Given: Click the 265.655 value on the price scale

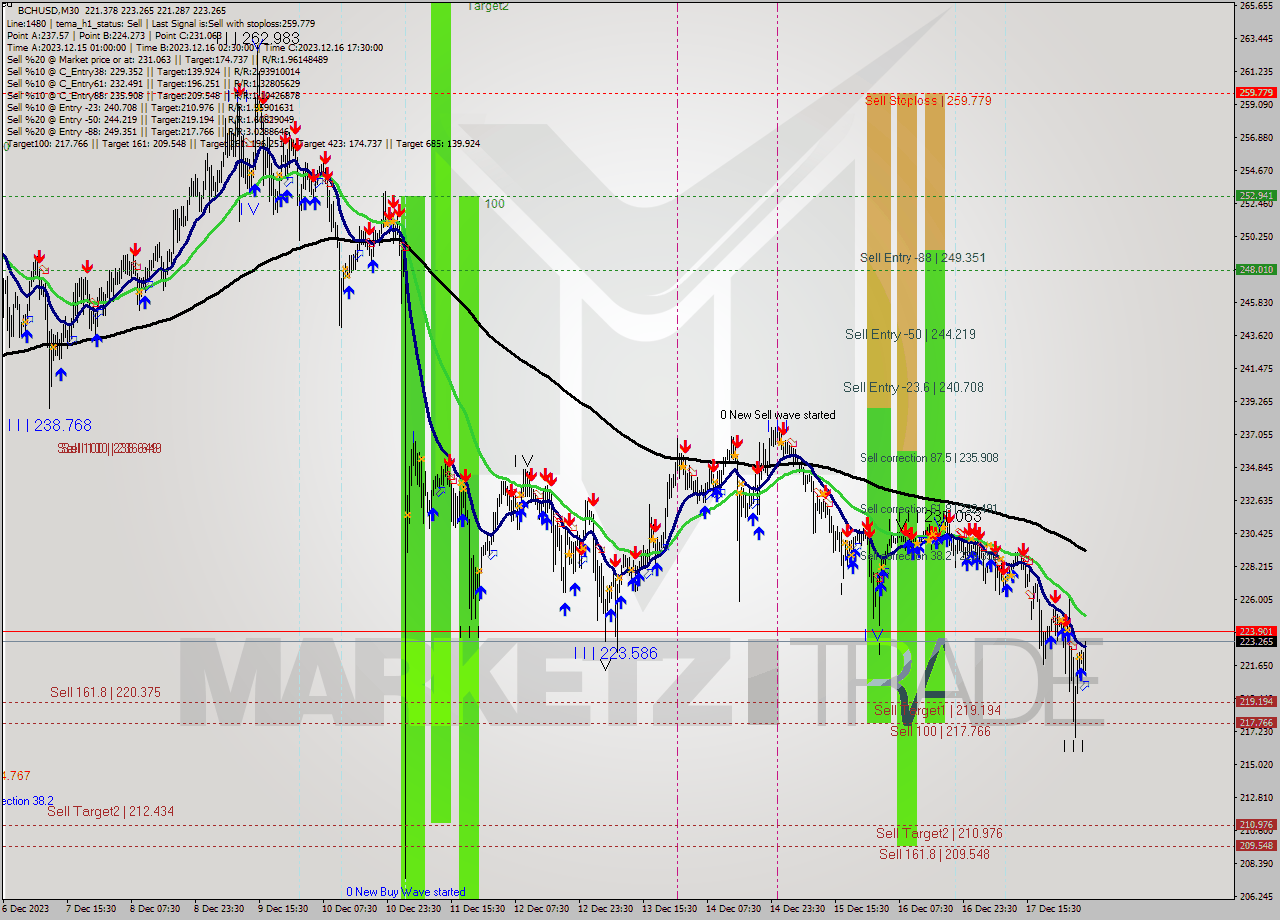Looking at the screenshot, I should [1256, 6].
